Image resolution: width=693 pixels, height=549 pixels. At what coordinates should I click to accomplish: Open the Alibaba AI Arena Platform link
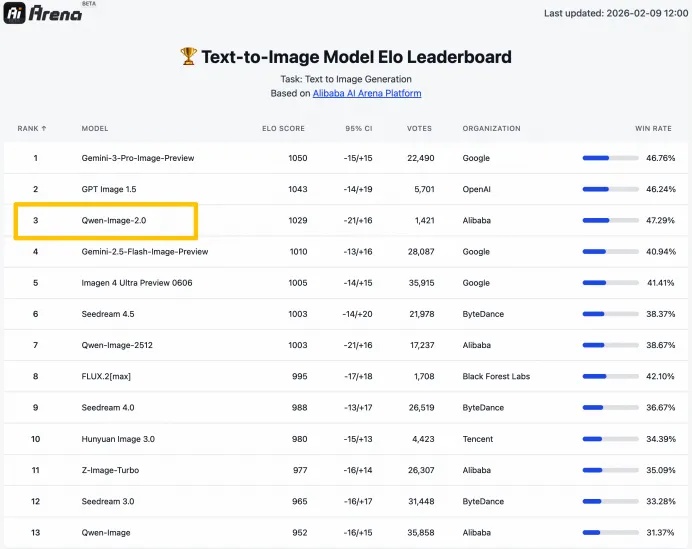pyautogui.click(x=367, y=93)
